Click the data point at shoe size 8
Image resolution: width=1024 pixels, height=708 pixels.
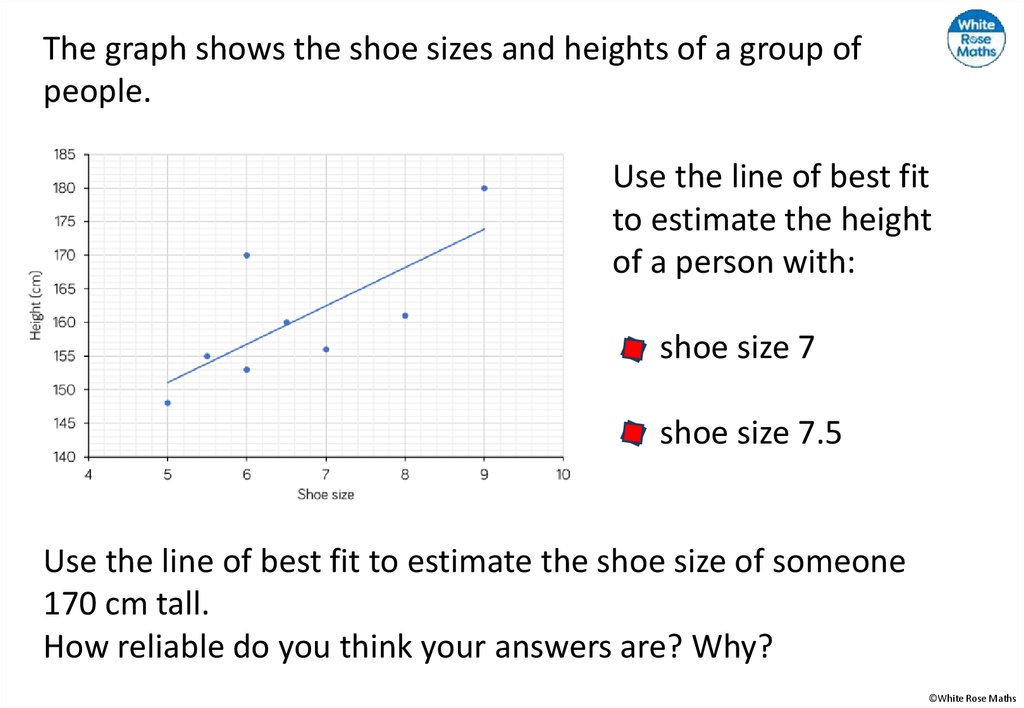pyautogui.click(x=405, y=316)
